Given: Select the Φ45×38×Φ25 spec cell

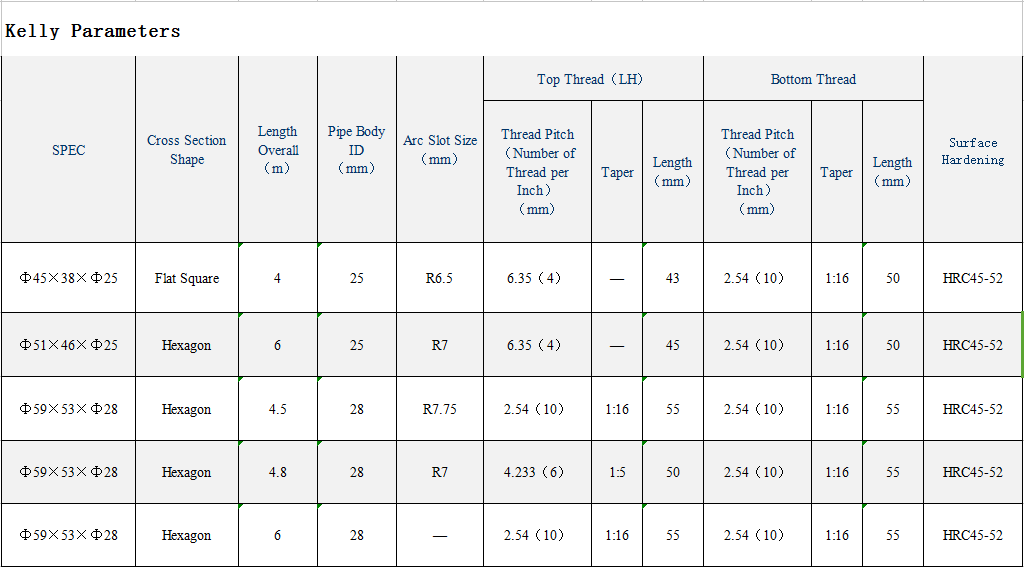Looking at the screenshot, I should [x=68, y=278].
